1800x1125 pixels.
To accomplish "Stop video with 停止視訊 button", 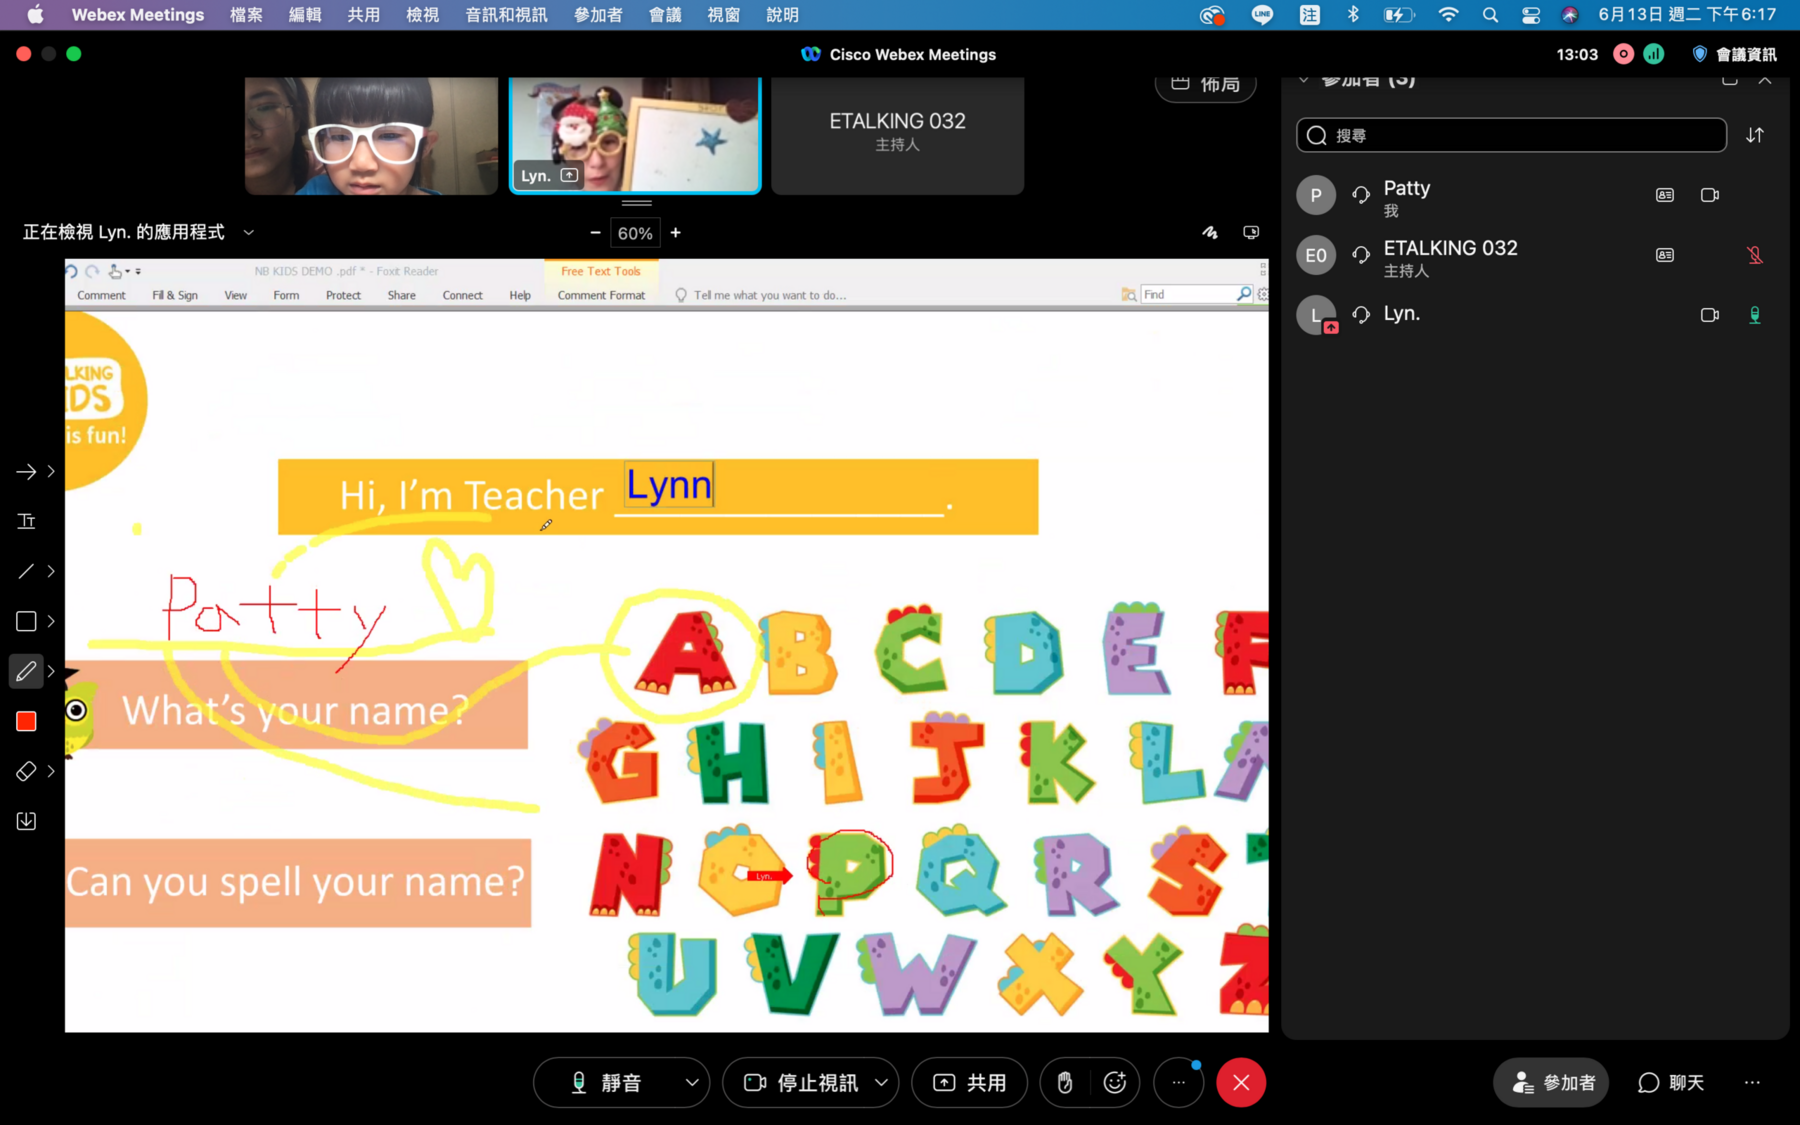I will [801, 1082].
